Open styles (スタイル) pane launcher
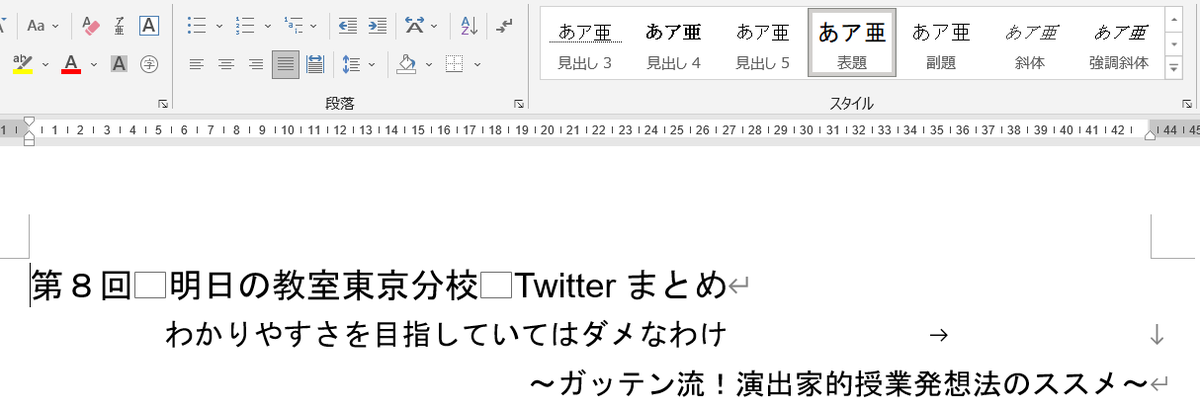 coord(1185,104)
